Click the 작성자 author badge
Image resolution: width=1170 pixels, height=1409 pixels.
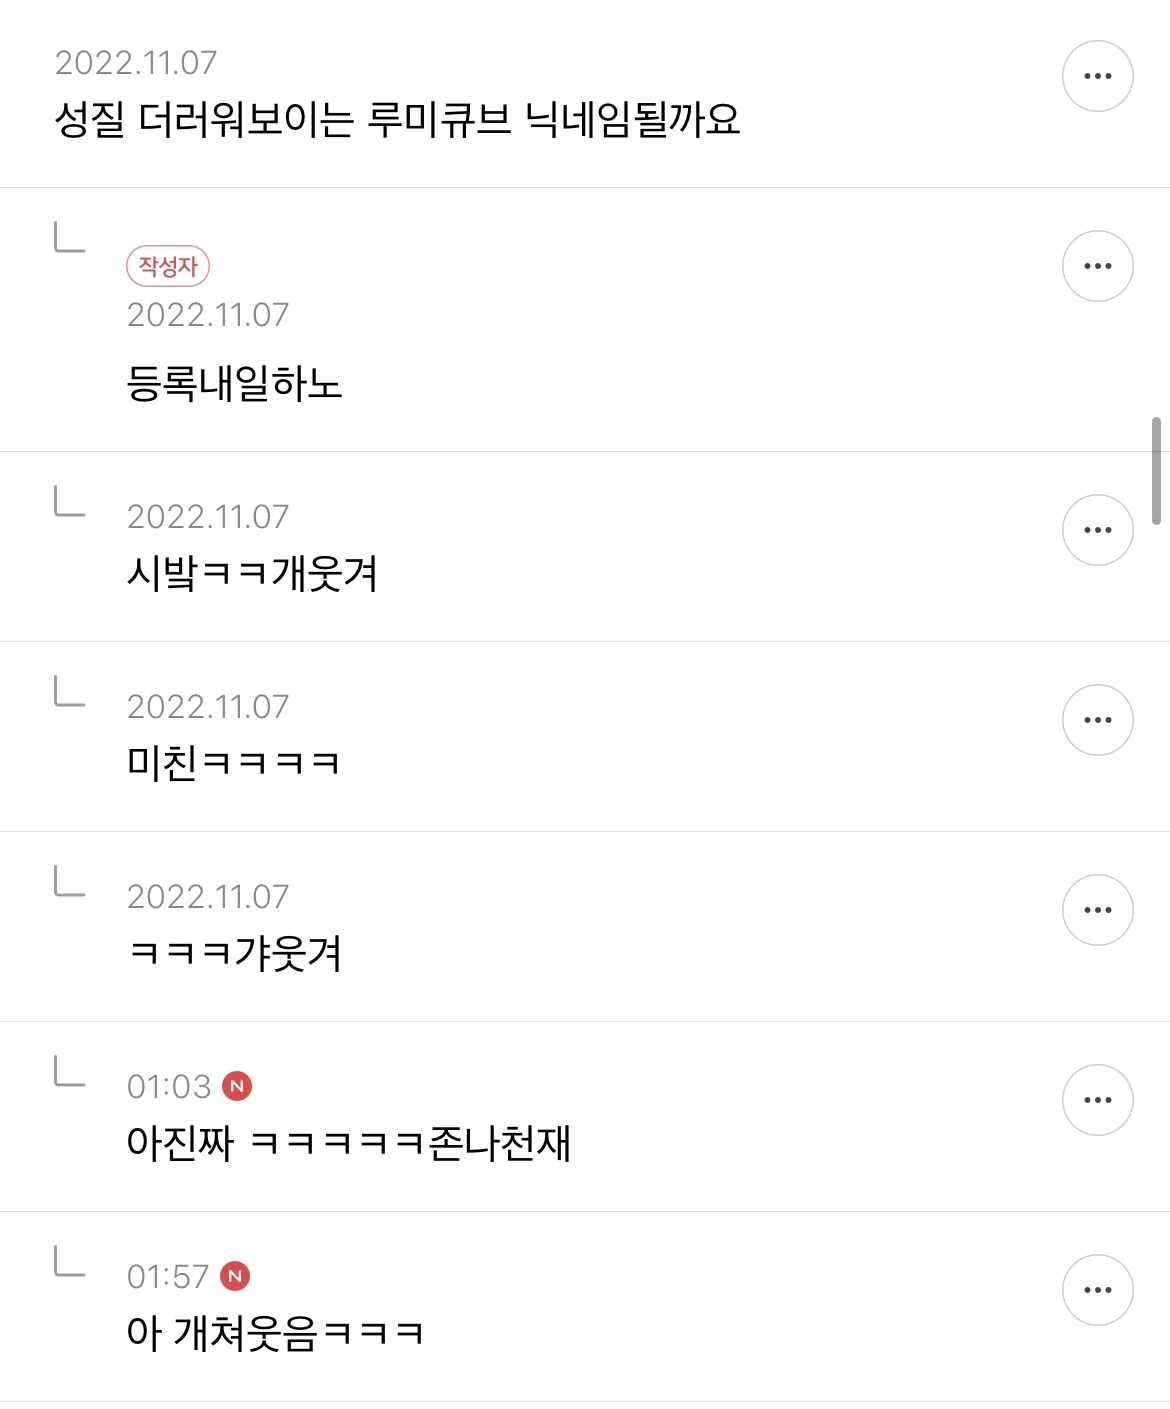pyautogui.click(x=168, y=266)
